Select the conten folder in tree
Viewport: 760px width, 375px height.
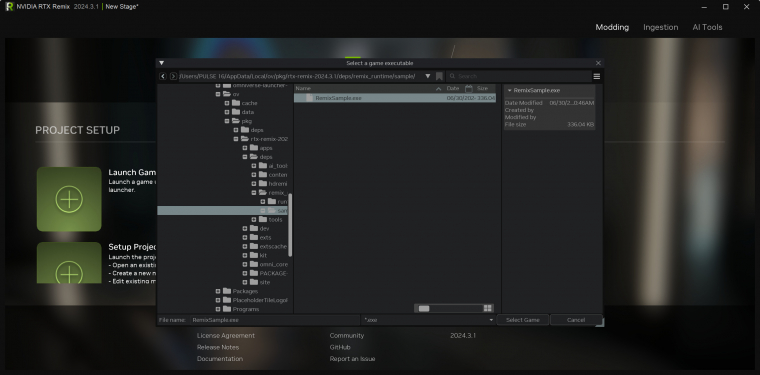(x=277, y=175)
